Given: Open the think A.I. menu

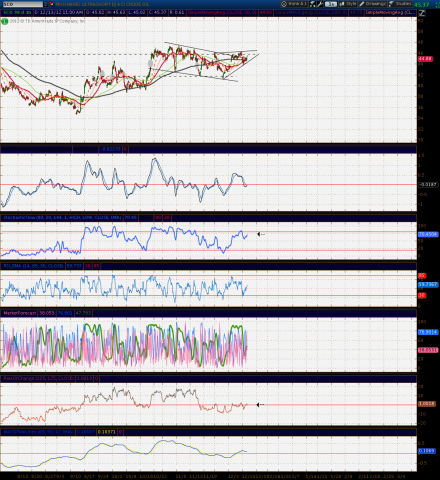Looking at the screenshot, I should click(x=294, y=4).
